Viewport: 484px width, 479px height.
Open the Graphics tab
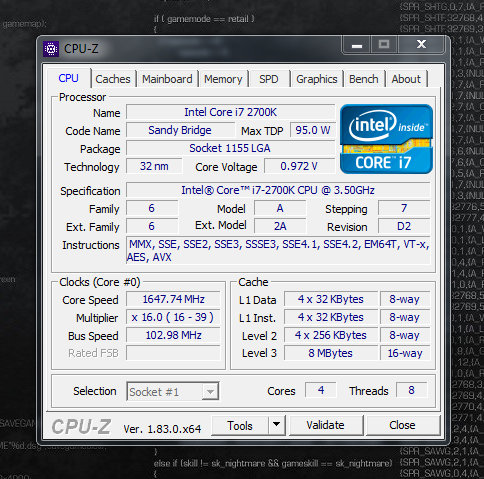click(x=317, y=79)
